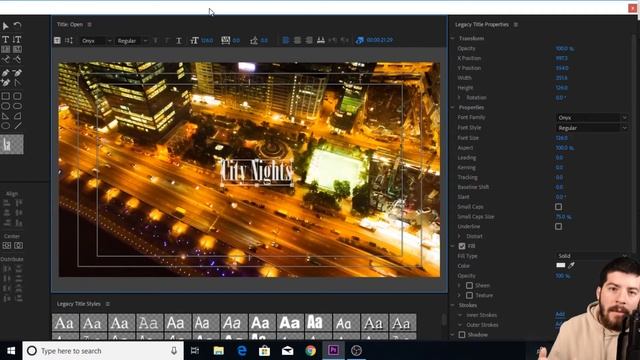Align title text left
Image resolution: width=640 pixels, height=360 pixels.
click(286, 40)
